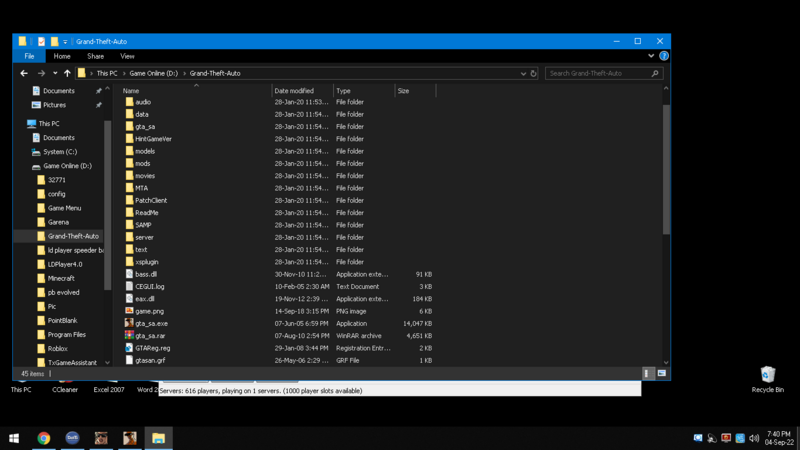This screenshot has width=800, height=450.
Task: Open the Program Files folder in sidebar
Action: (66, 335)
